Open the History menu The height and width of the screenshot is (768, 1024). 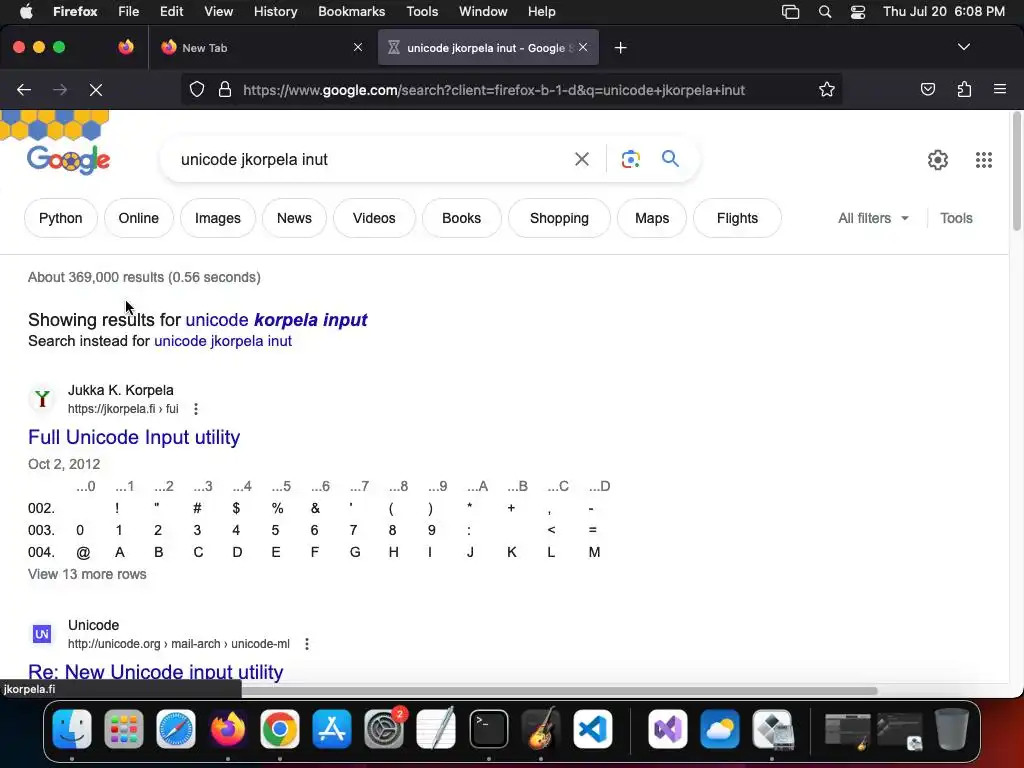click(276, 11)
